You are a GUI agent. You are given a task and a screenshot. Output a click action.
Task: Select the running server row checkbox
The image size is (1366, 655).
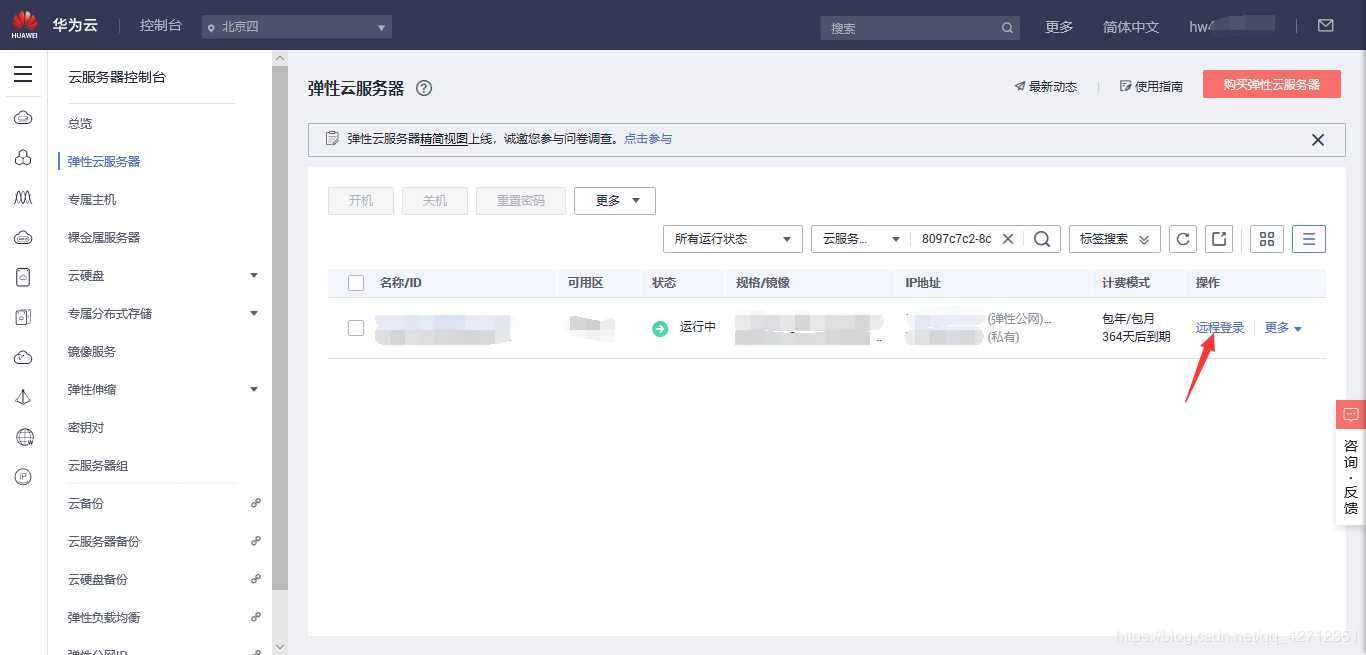[x=356, y=328]
